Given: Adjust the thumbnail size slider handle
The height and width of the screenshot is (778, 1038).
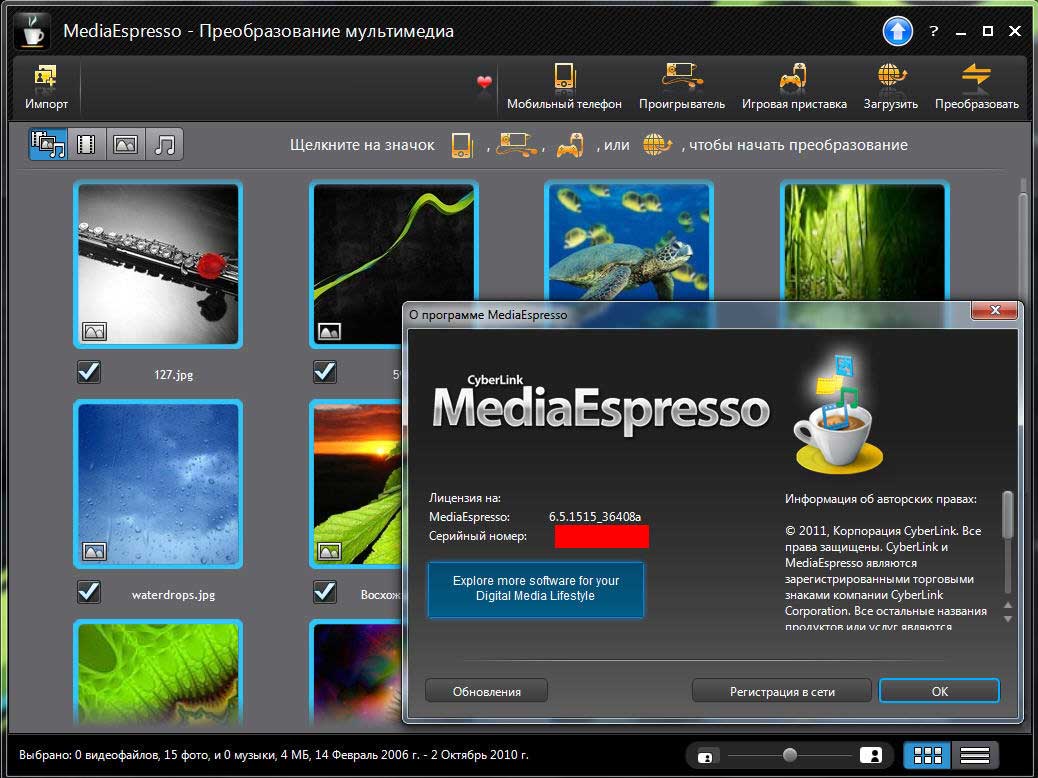Looking at the screenshot, I should coord(789,755).
